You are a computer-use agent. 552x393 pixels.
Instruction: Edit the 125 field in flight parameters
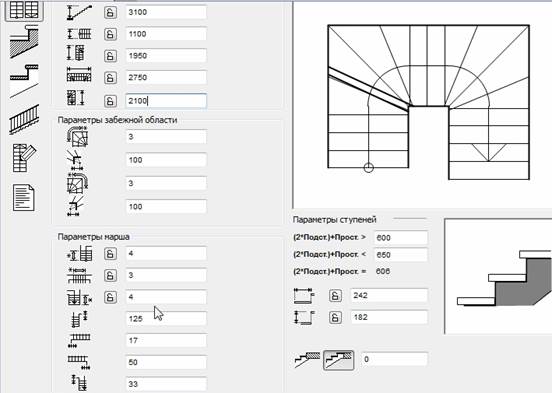[166, 319]
